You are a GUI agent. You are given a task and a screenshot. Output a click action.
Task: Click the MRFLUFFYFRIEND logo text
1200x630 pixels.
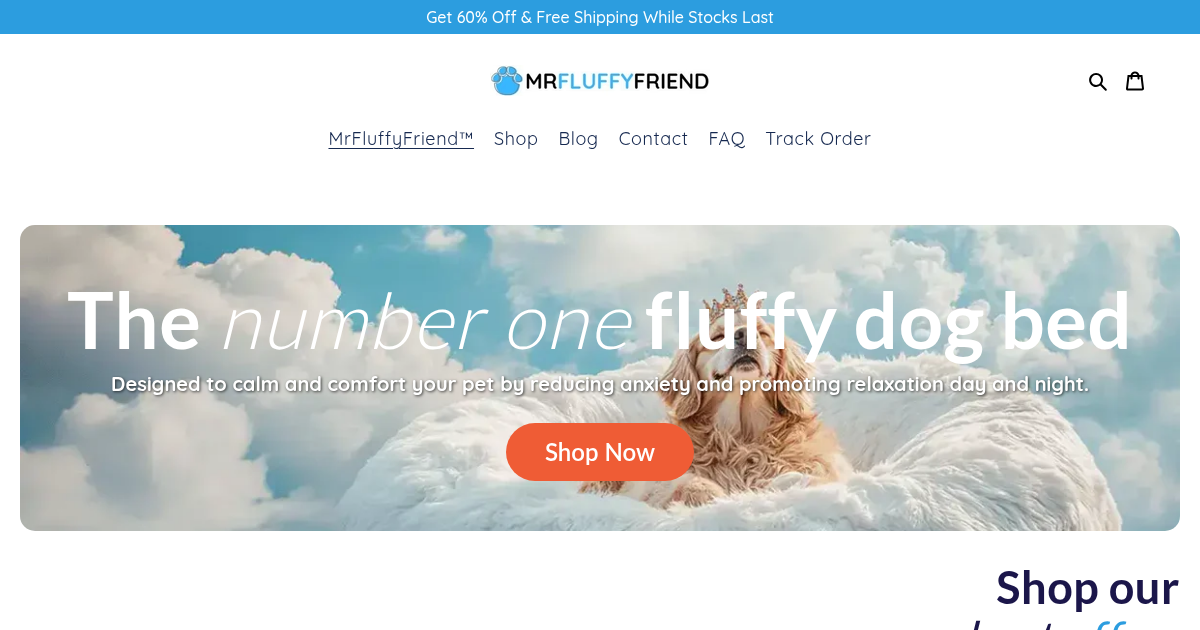[x=617, y=81]
